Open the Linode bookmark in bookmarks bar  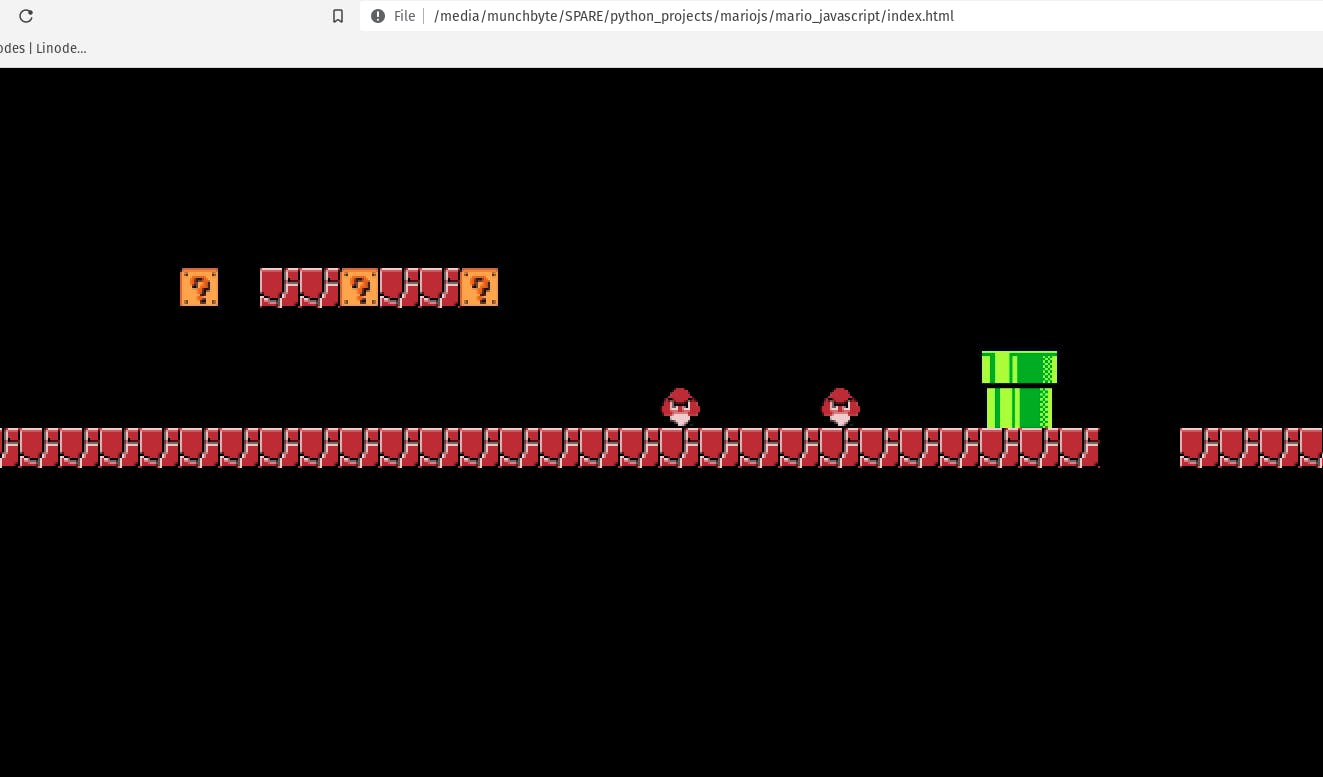click(43, 48)
